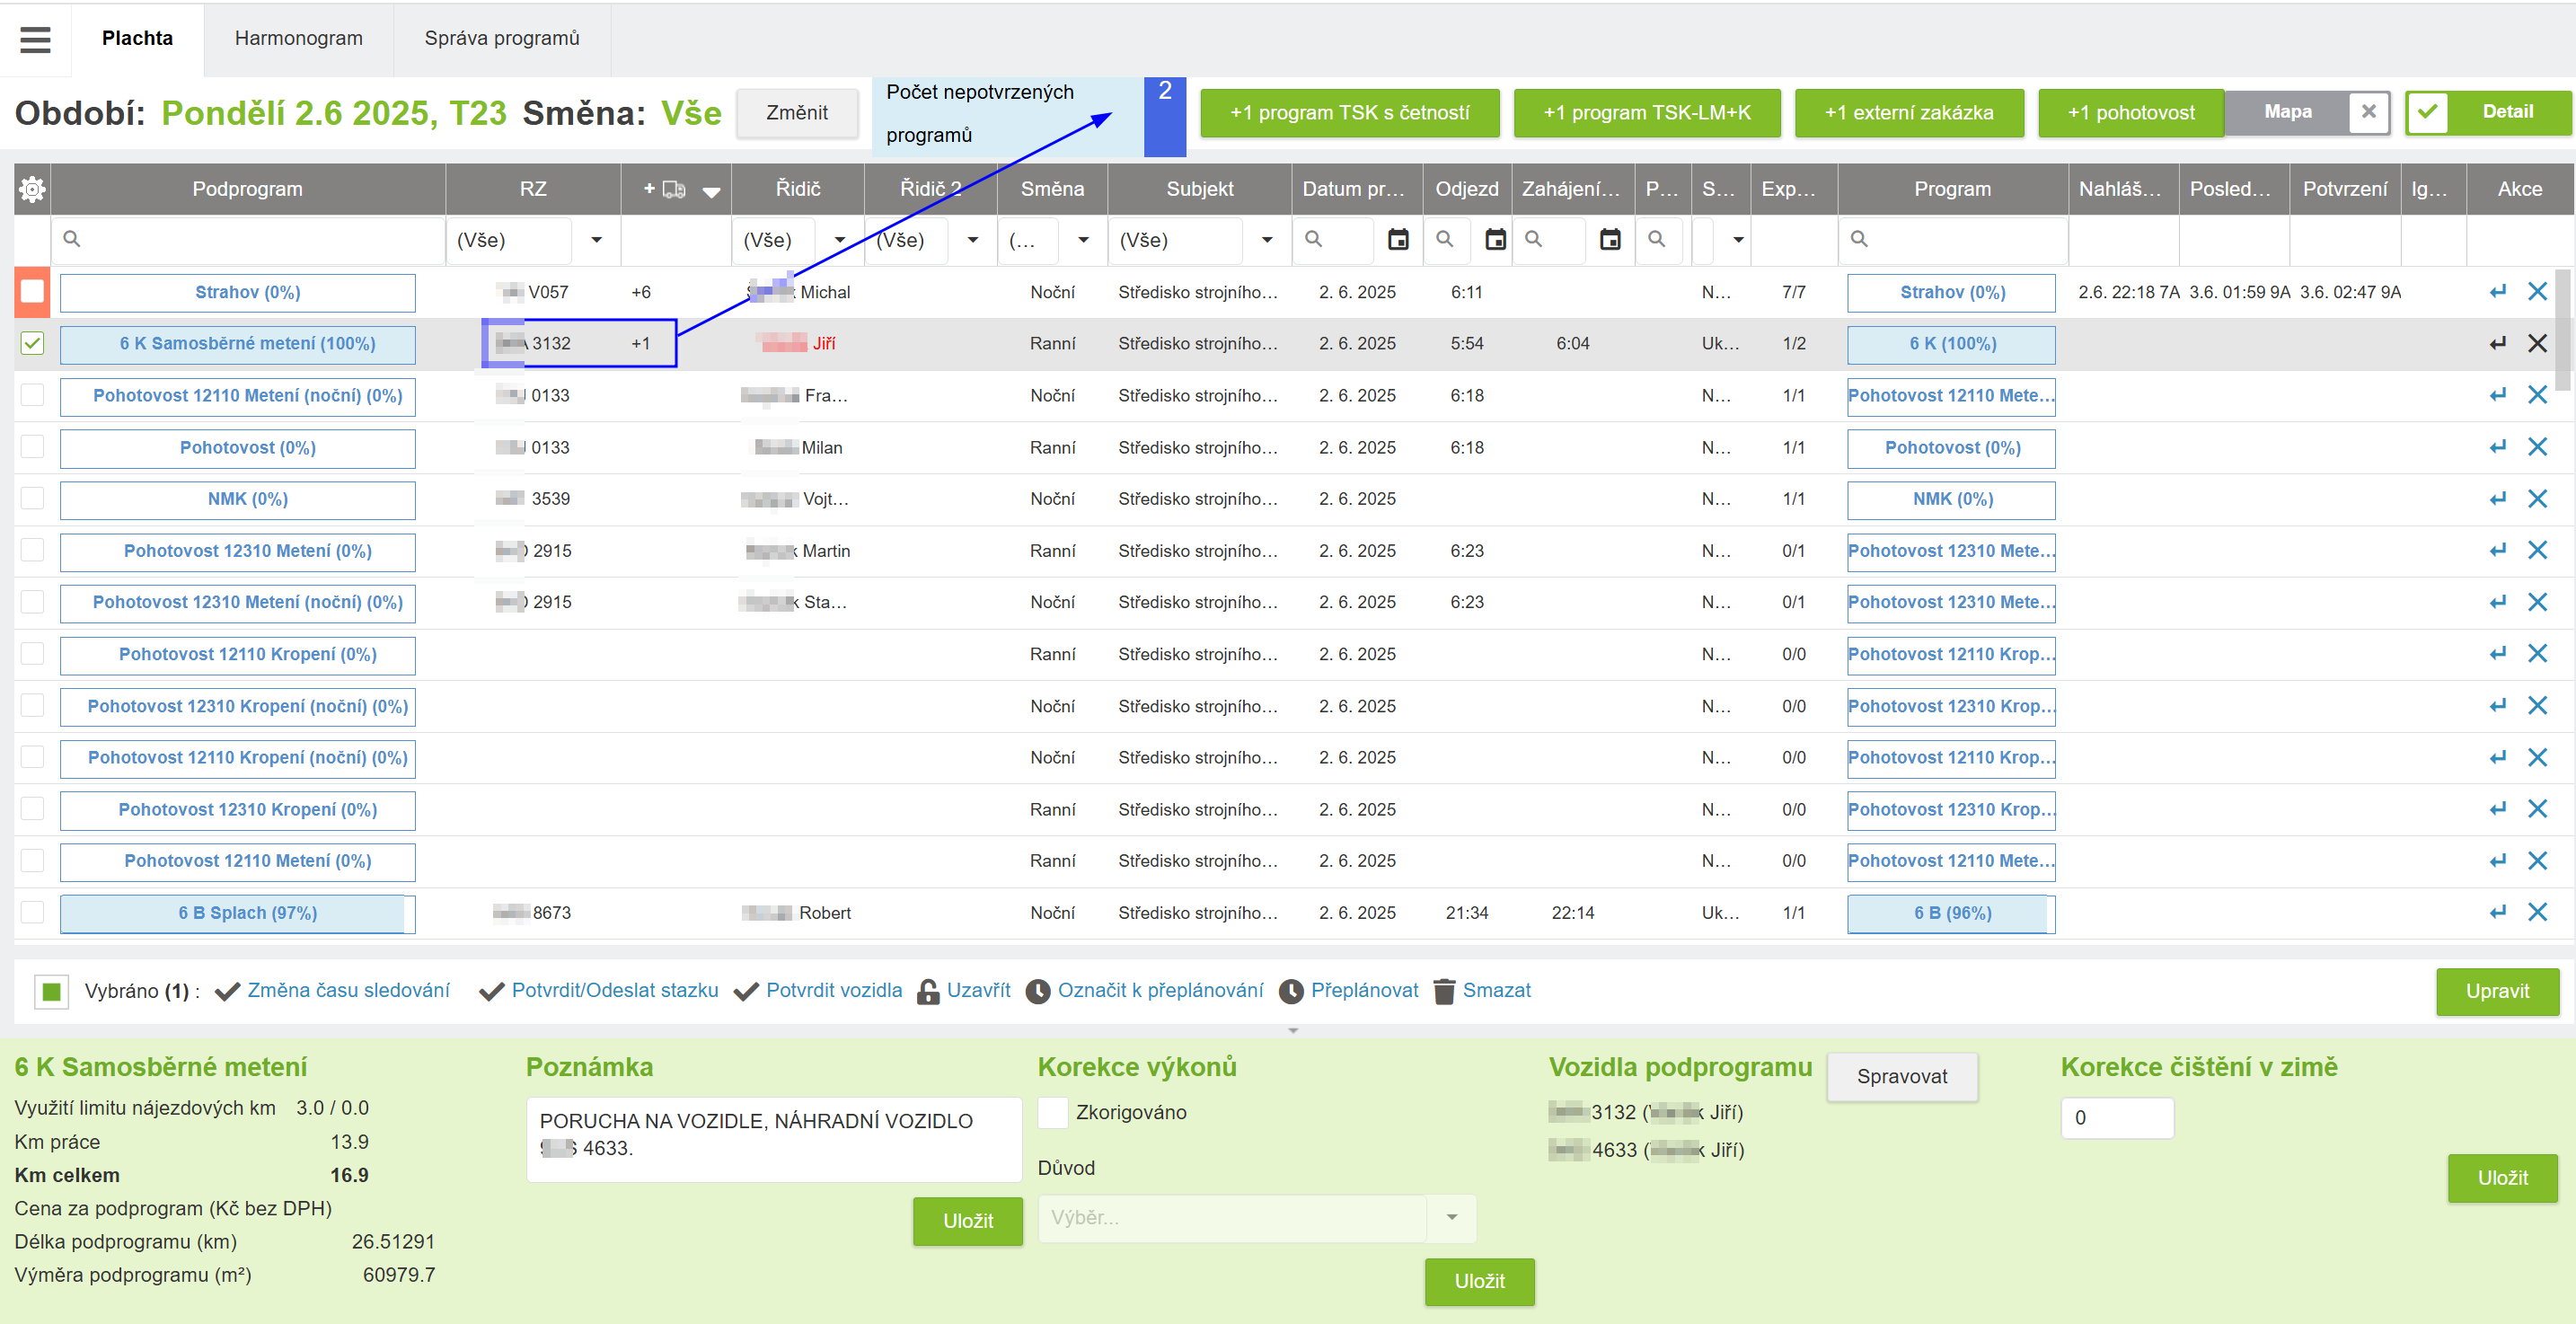Viewport: 2576px width, 1324px height.
Task: Open the Správa programů tab
Action: click(501, 39)
